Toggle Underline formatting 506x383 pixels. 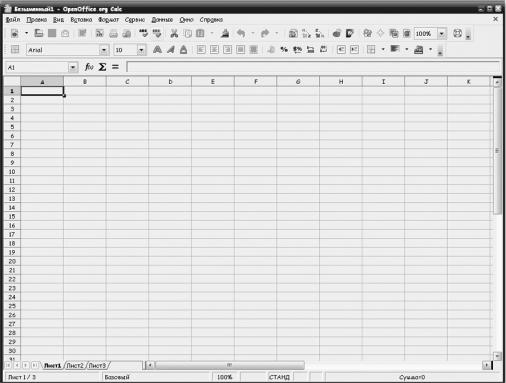pos(183,50)
